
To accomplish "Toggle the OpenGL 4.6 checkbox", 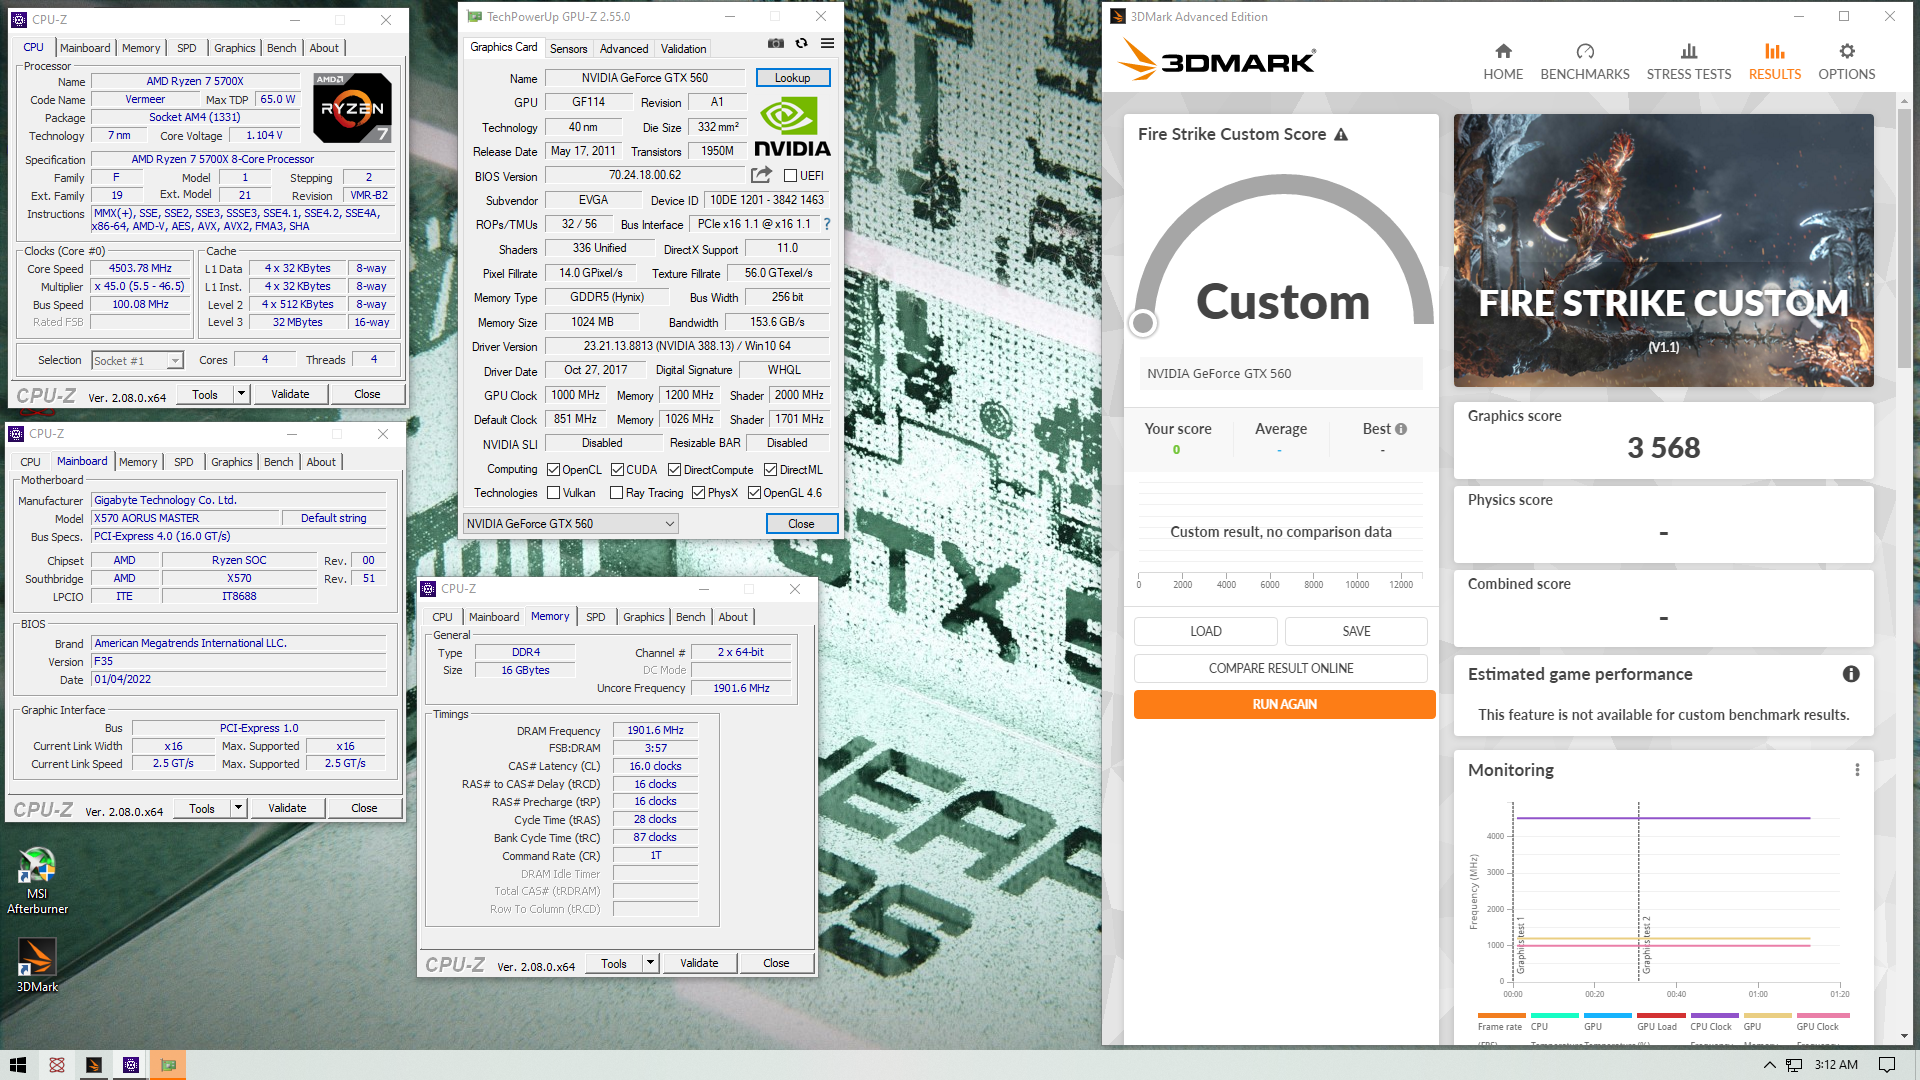I will point(754,493).
